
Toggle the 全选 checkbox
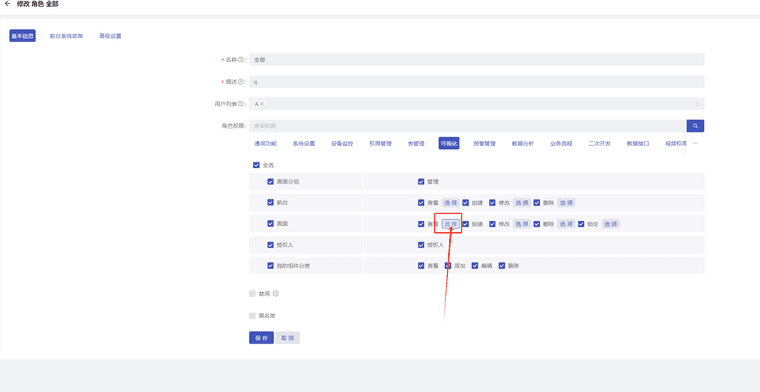256,165
